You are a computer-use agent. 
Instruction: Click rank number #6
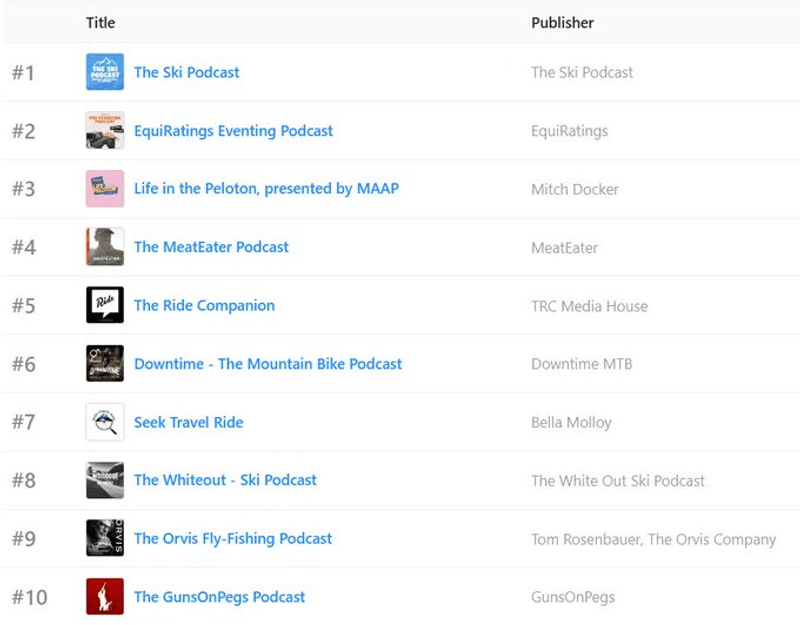pos(23,364)
